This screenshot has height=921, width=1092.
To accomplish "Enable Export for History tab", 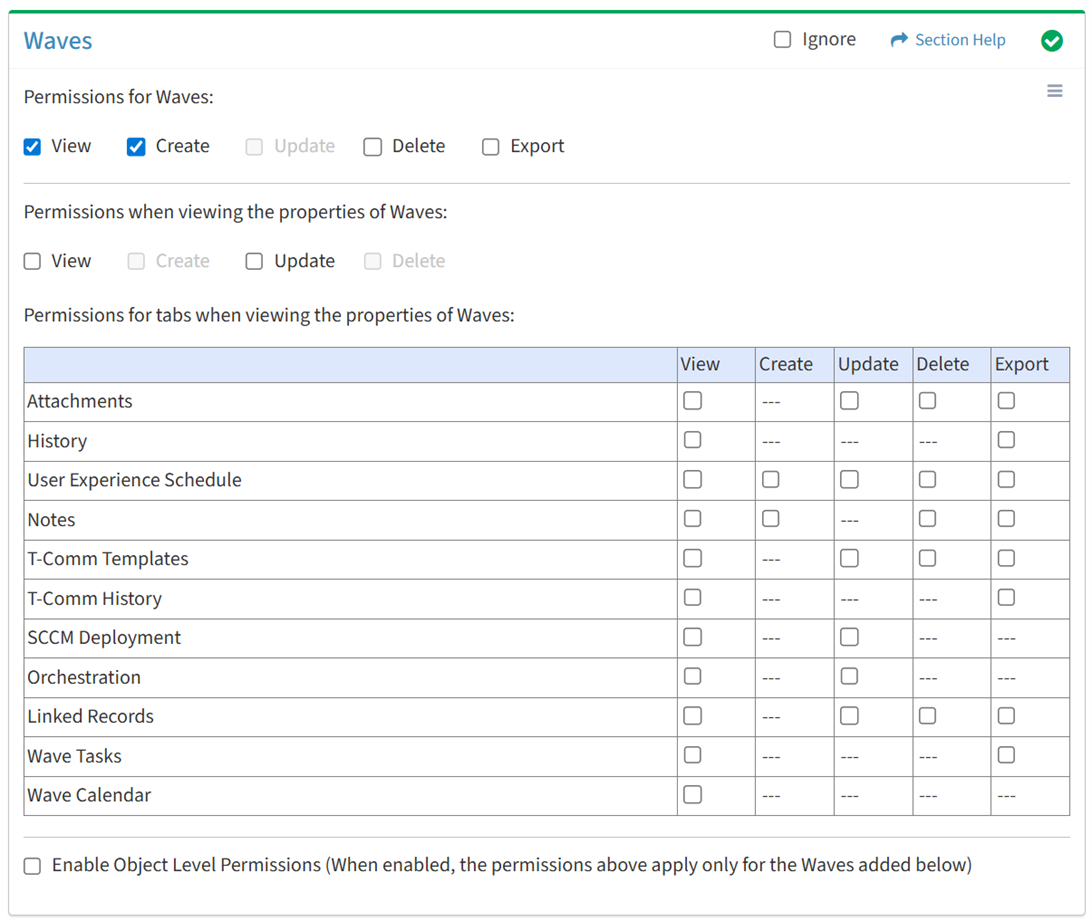I will [x=1006, y=440].
